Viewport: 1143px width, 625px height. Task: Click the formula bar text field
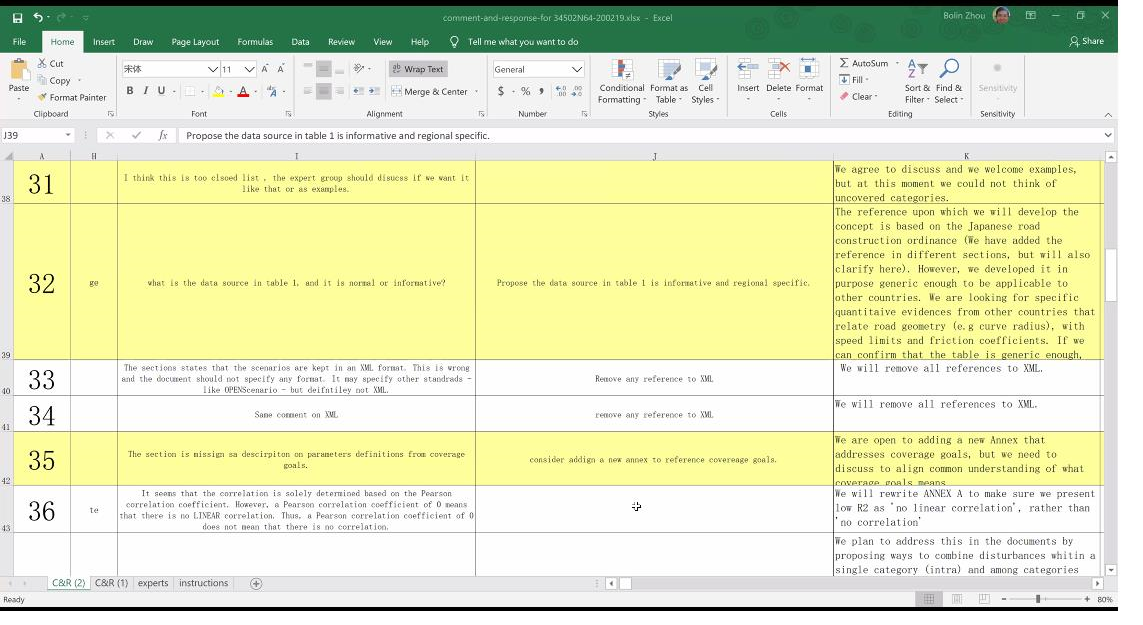[640, 135]
